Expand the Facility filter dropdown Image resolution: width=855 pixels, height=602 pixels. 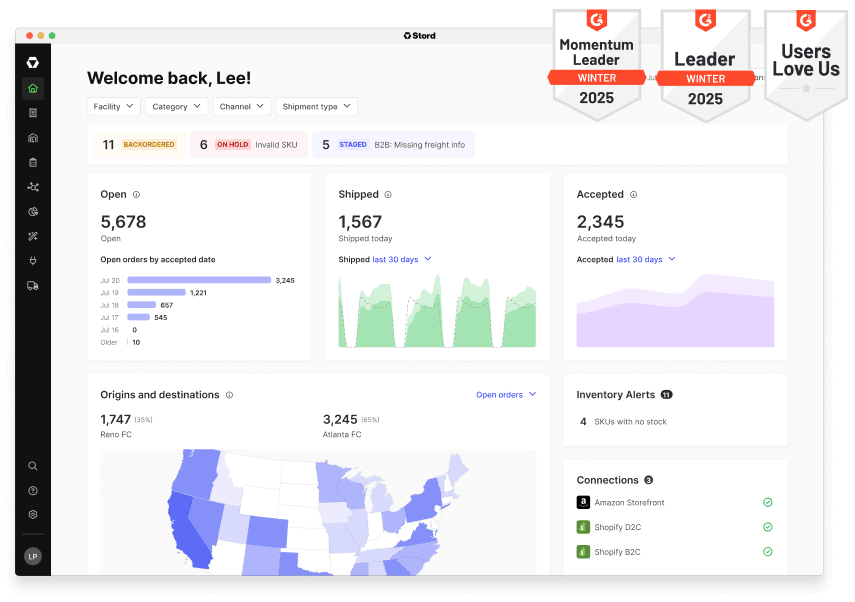[114, 106]
